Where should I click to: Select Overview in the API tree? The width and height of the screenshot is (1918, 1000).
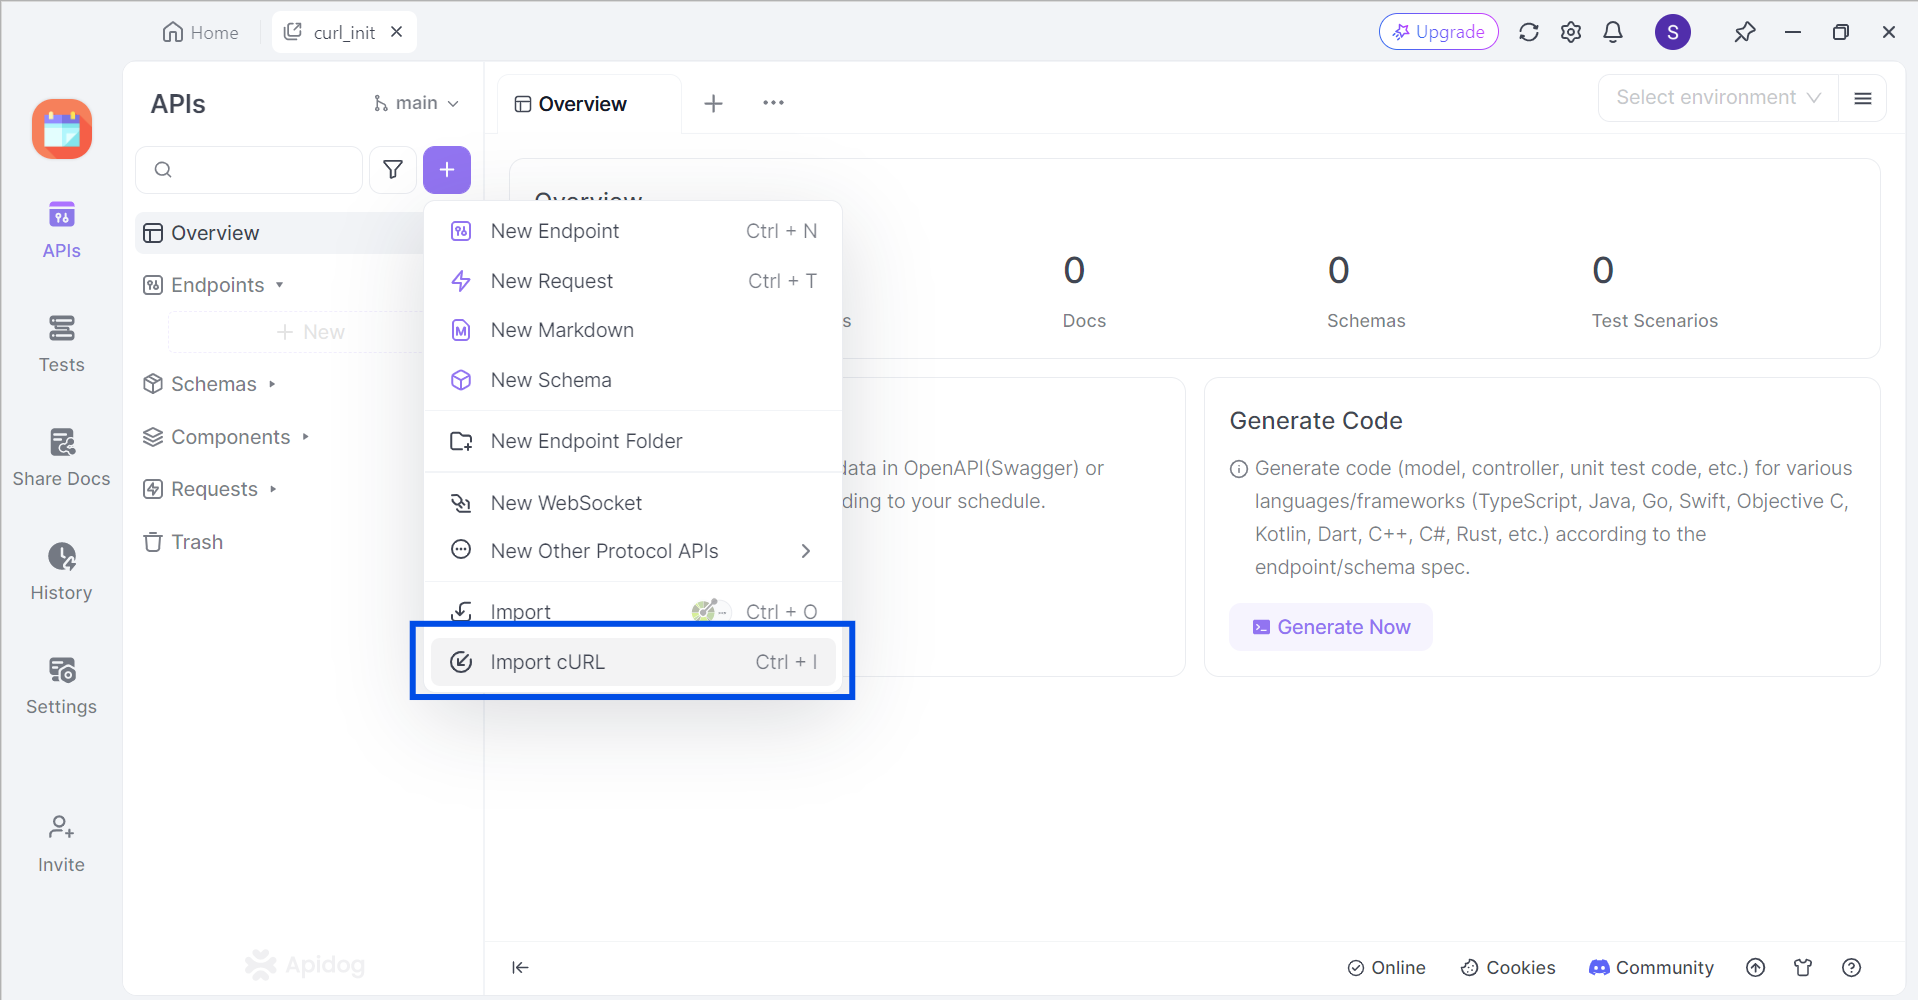point(280,233)
